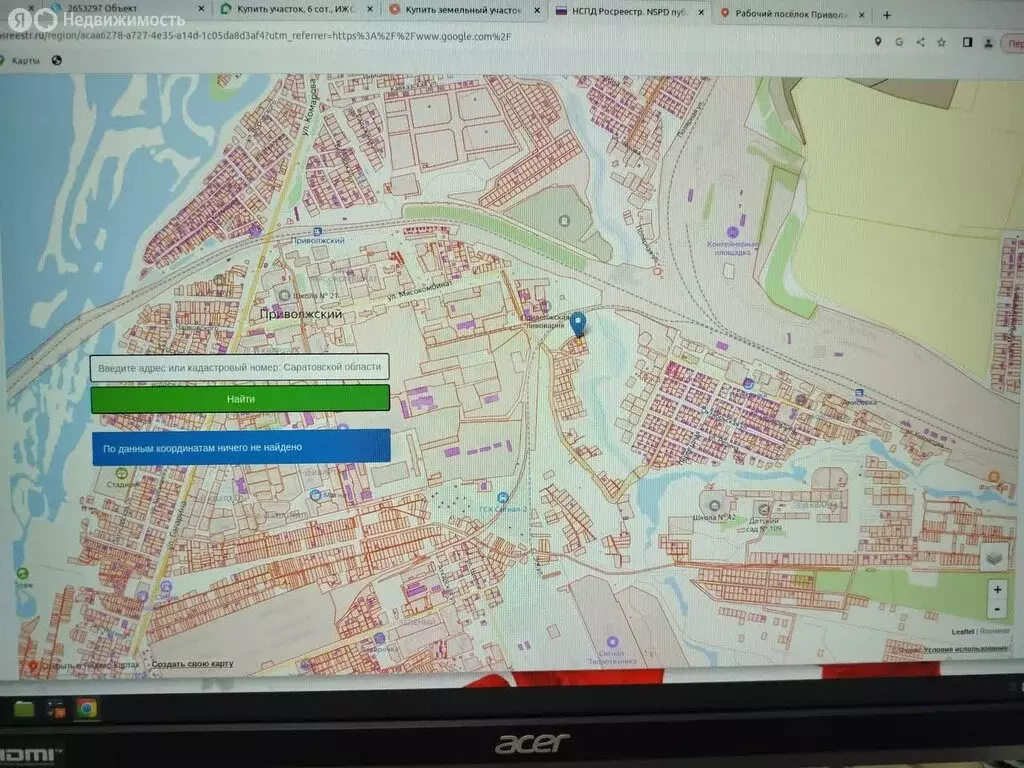The image size is (1024, 768).
Task: Zoom out with the minus button
Action: pos(997,609)
